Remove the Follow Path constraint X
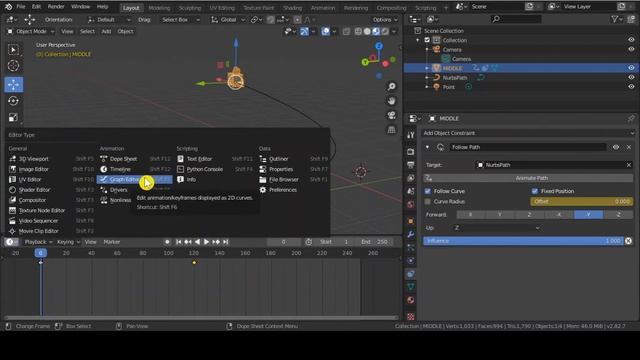 click(x=629, y=147)
